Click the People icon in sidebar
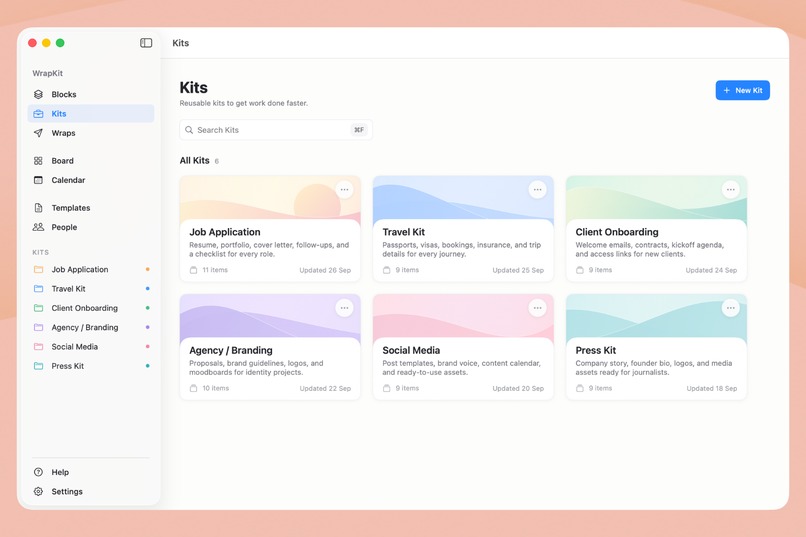 coord(38,227)
